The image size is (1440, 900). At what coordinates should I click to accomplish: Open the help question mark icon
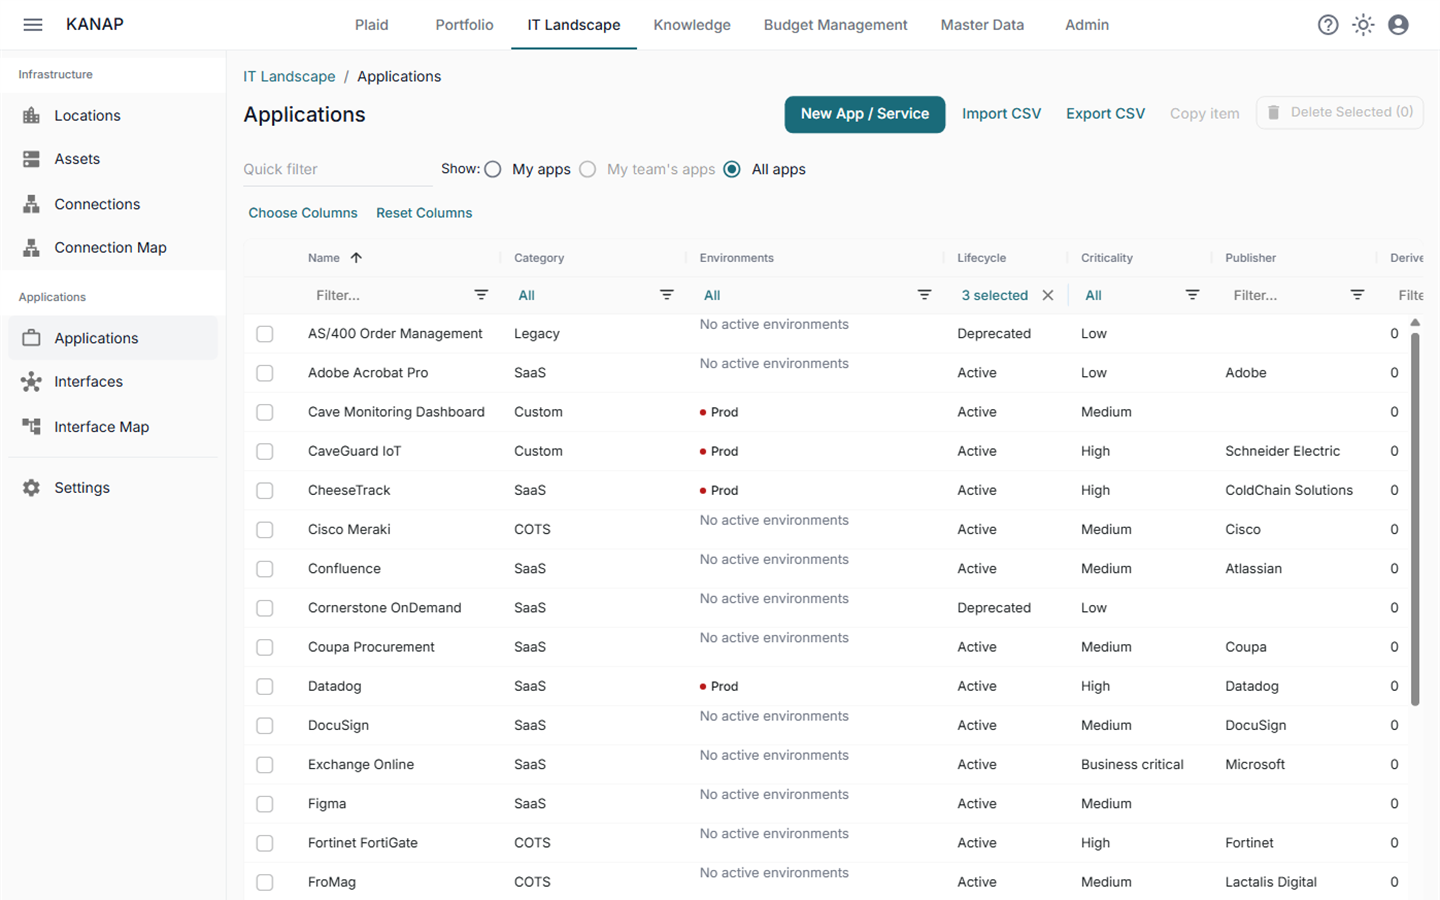tap(1328, 25)
